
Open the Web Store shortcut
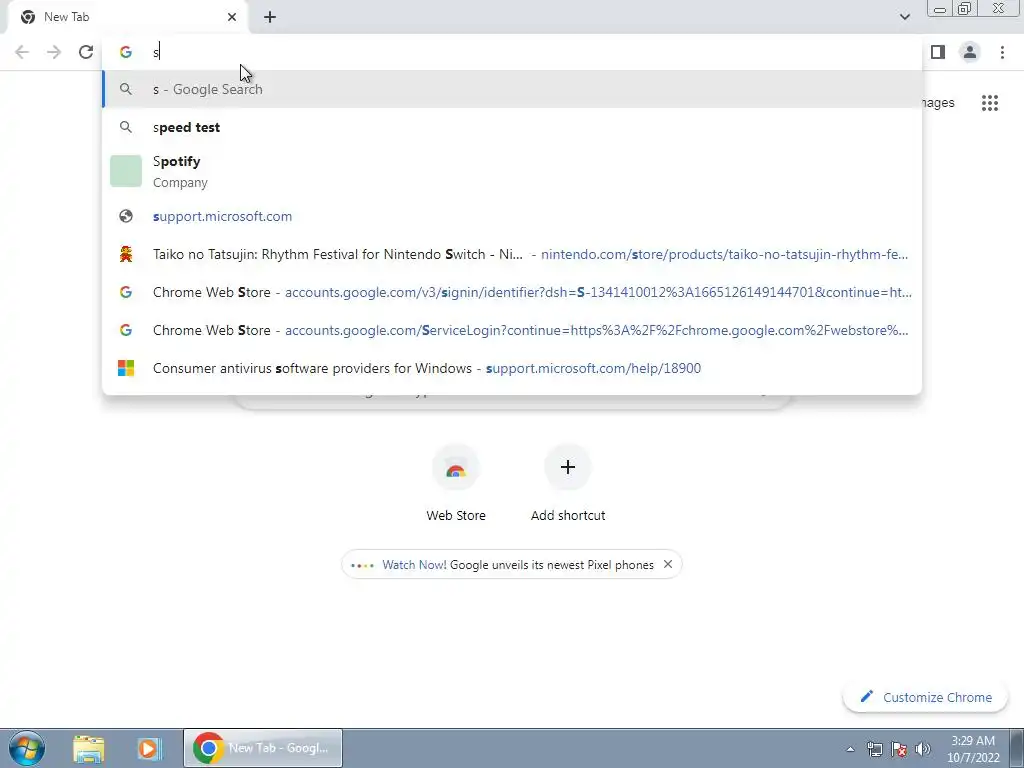tap(456, 483)
